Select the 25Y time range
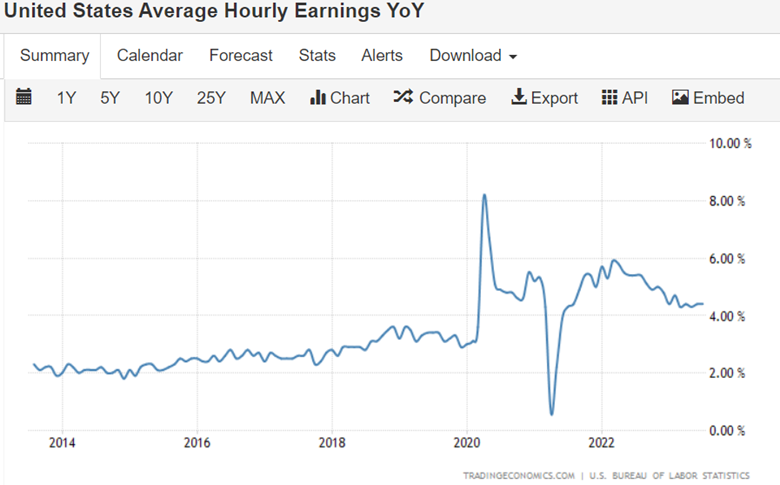Viewport: 780px width, 485px height. point(211,98)
